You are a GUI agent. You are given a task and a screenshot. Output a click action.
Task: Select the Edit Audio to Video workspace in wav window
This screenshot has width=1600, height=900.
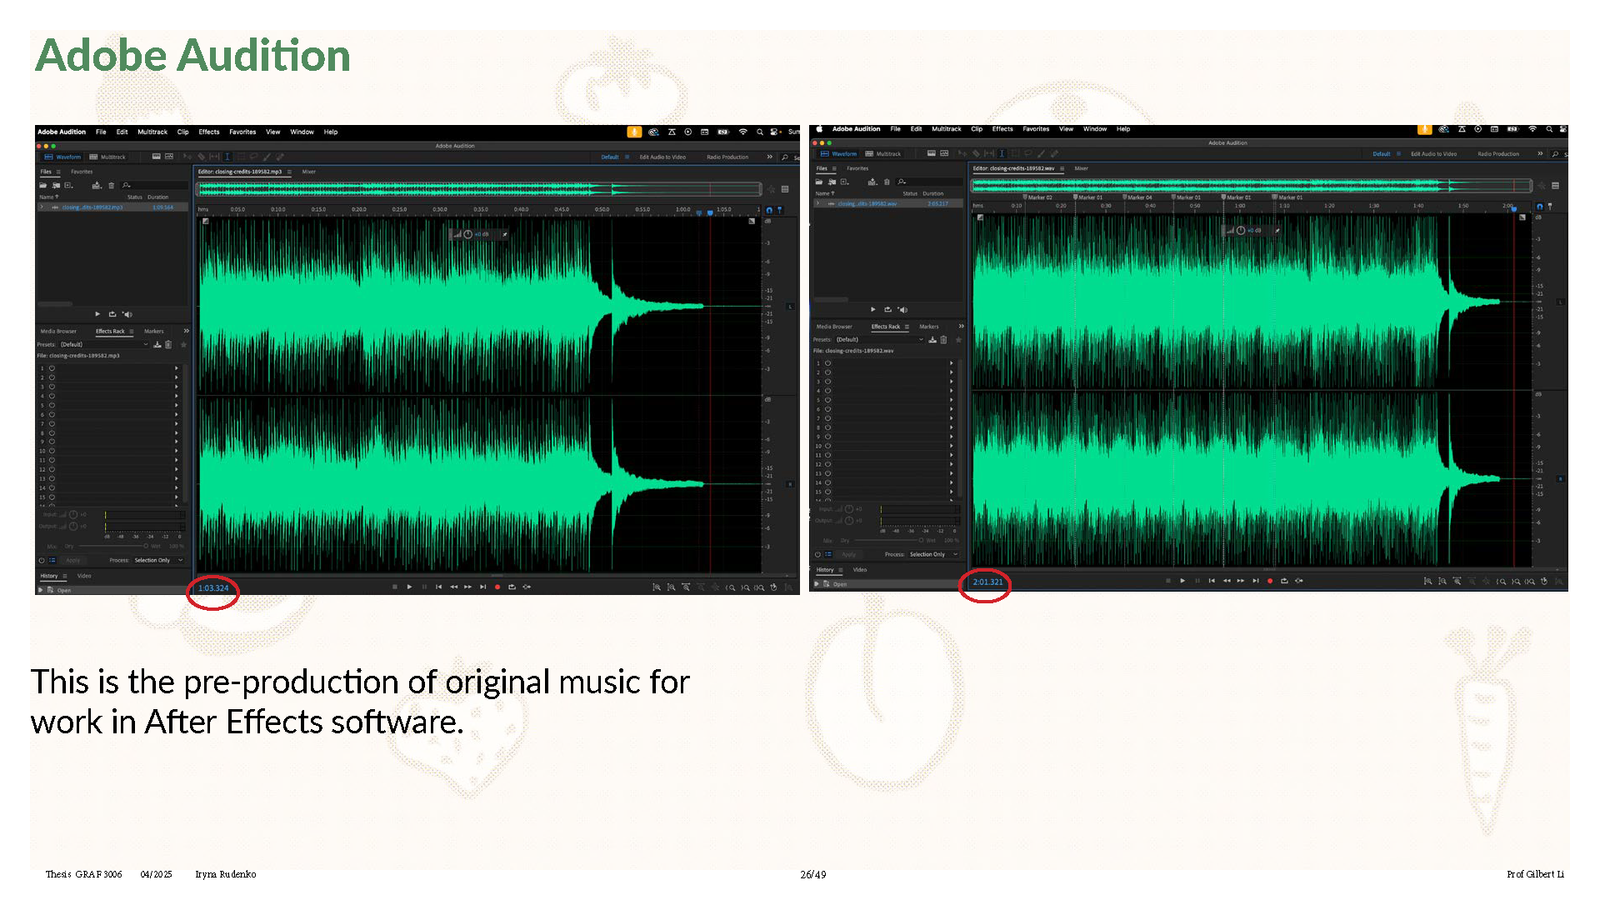coord(1433,154)
